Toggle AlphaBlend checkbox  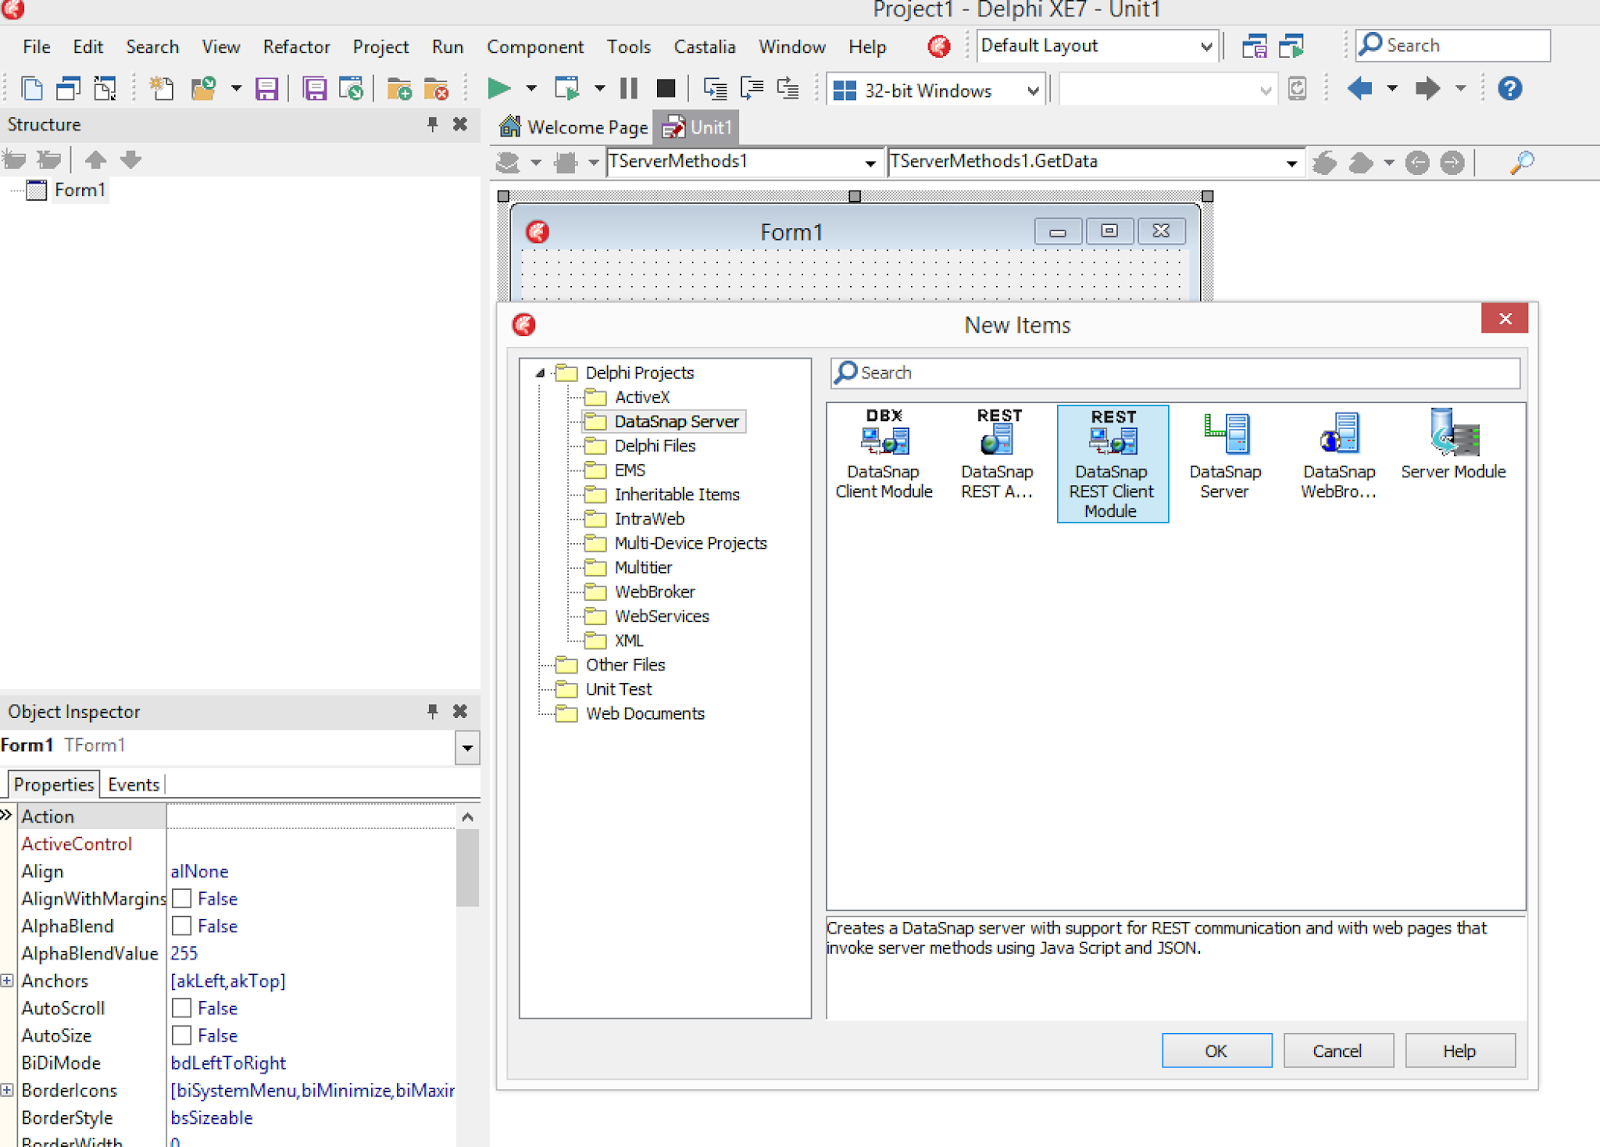182,926
